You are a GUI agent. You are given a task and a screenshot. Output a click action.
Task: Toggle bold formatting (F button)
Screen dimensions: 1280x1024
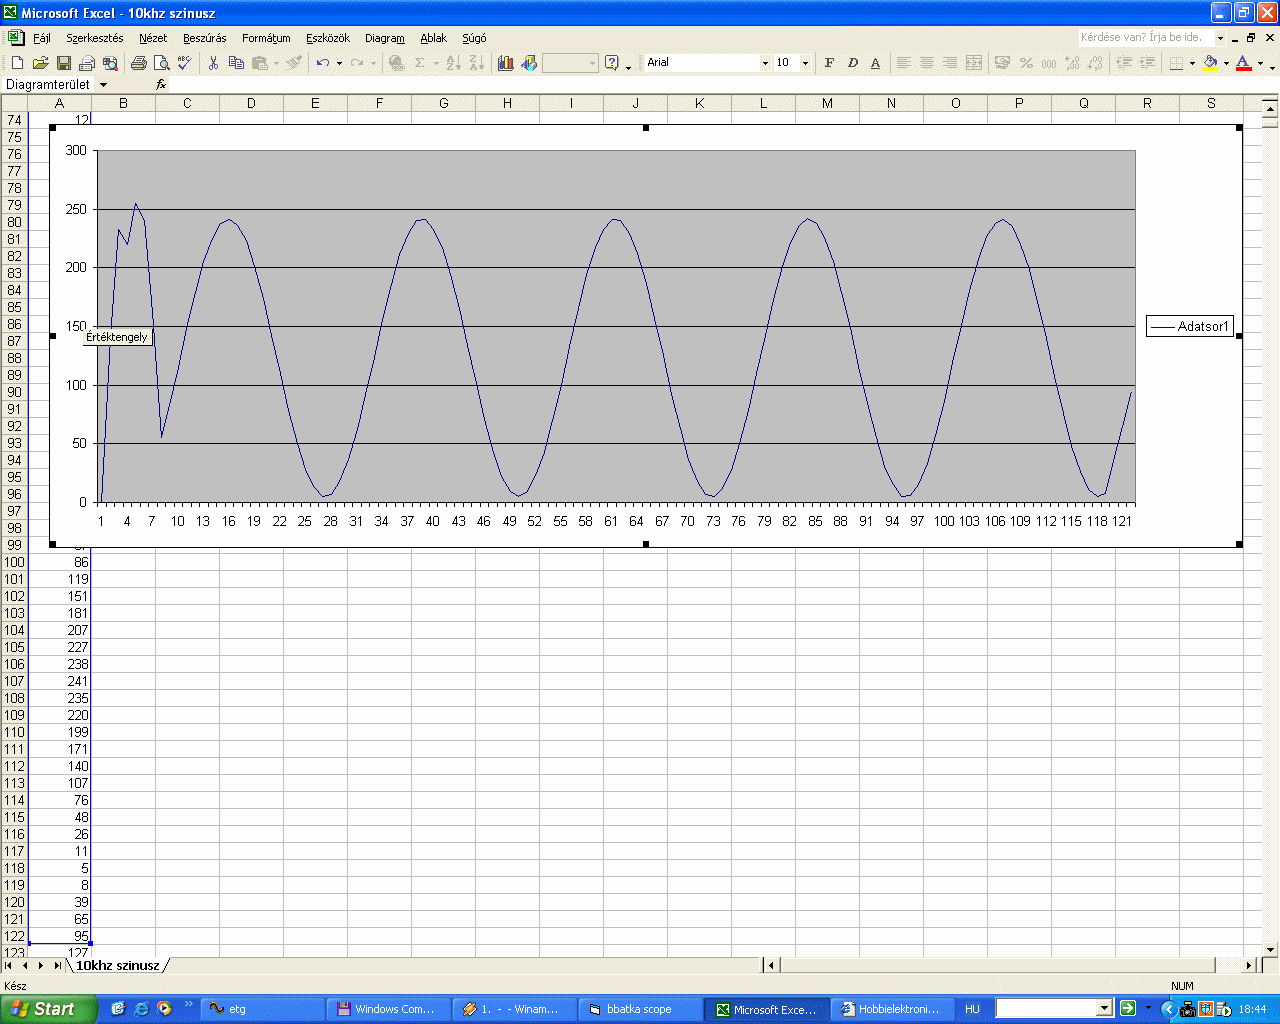click(x=829, y=63)
